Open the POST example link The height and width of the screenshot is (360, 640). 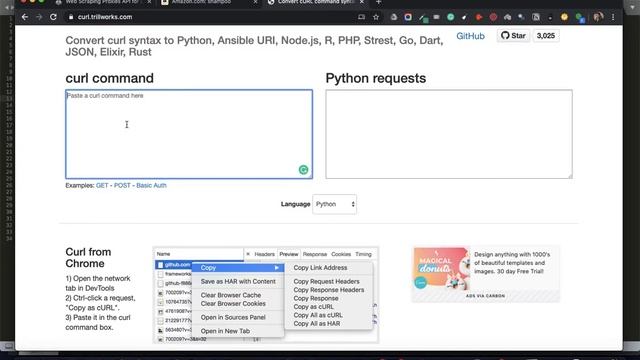tap(122, 185)
